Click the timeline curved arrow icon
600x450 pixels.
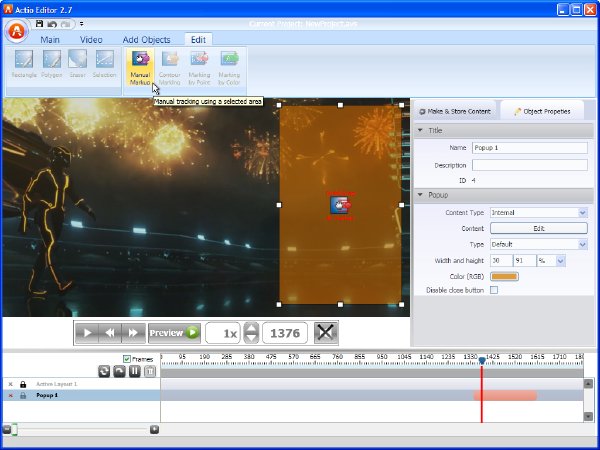point(119,371)
